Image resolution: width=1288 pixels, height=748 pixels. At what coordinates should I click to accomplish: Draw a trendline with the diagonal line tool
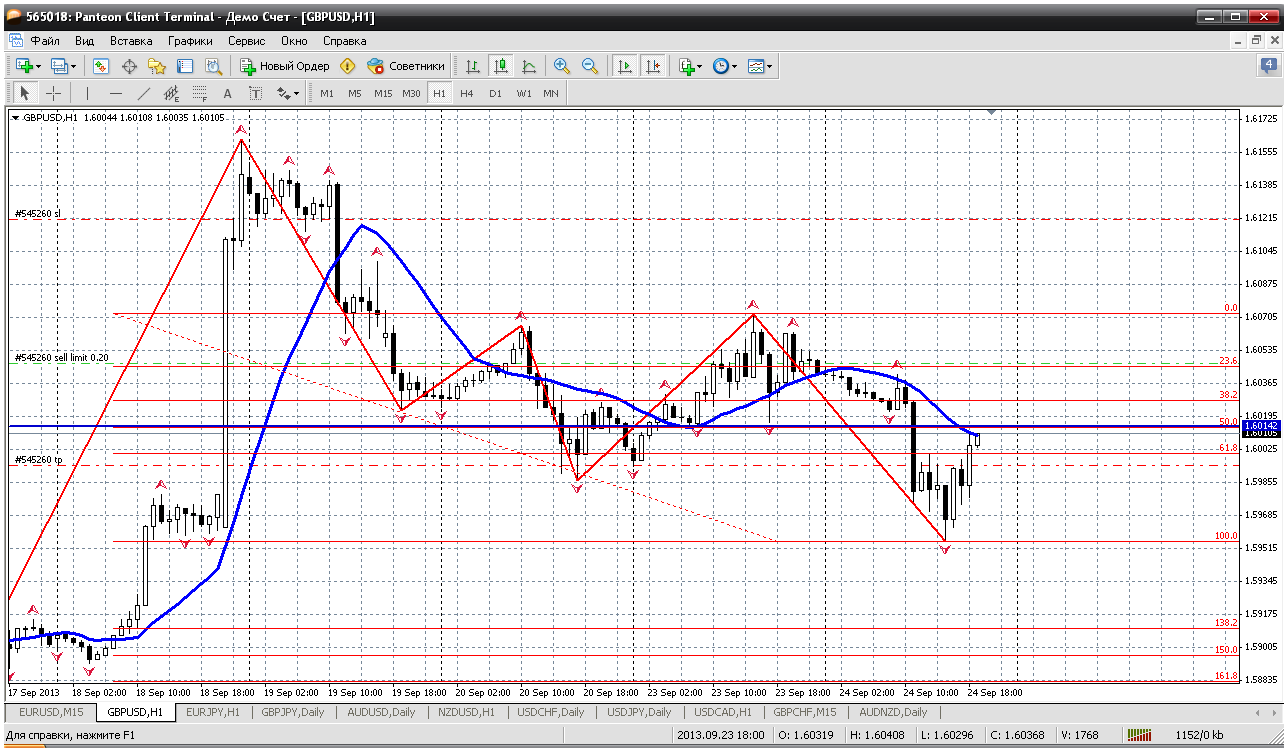pos(143,93)
